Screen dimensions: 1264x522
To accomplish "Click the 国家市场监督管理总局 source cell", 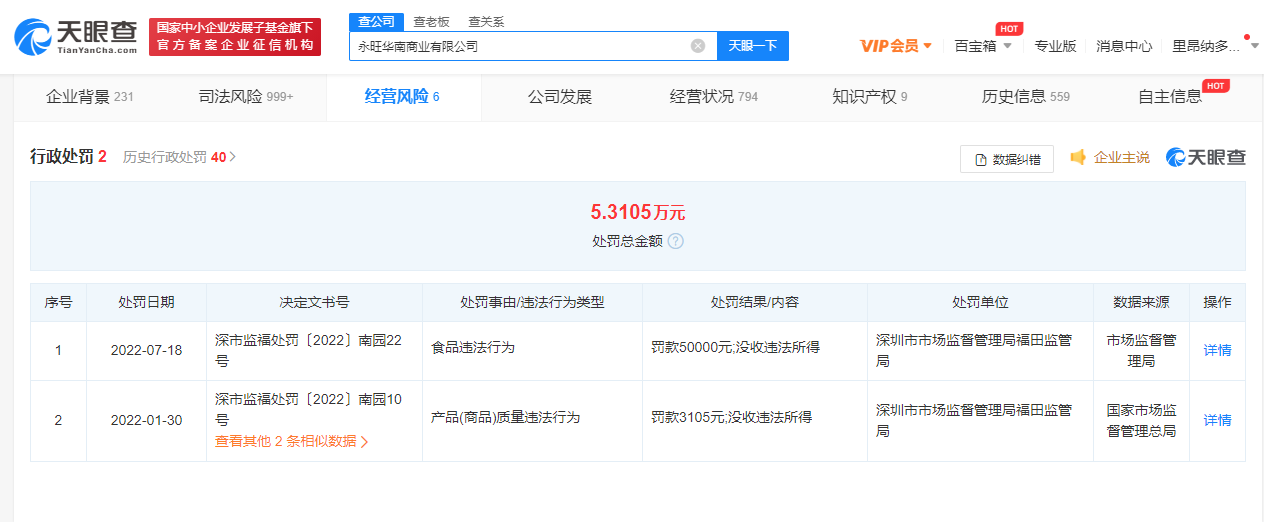I will 1141,421.
